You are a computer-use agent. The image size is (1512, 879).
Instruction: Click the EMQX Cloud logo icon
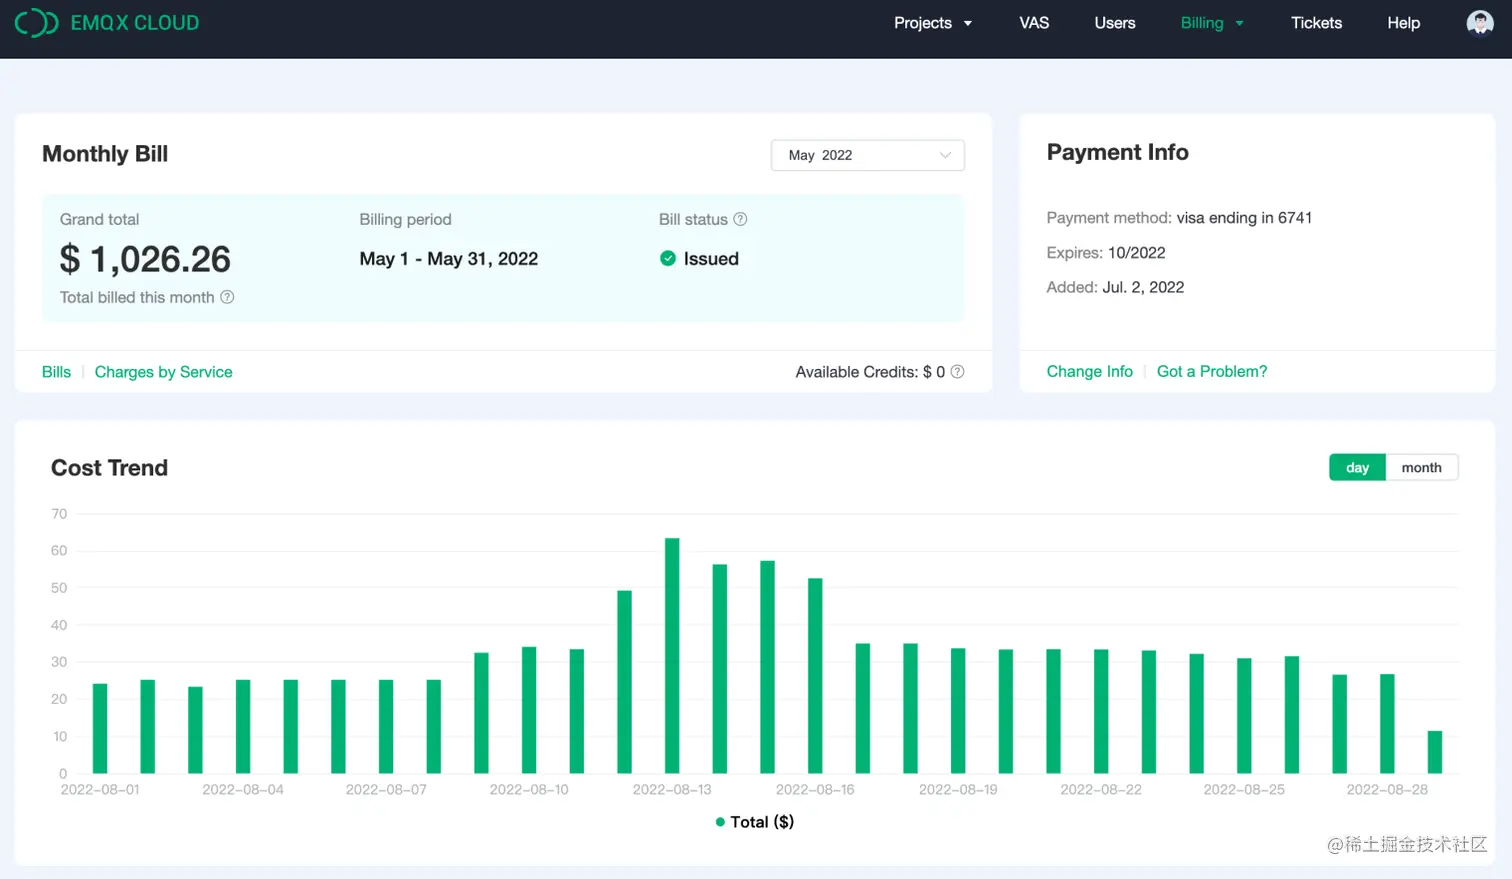pyautogui.click(x=37, y=23)
